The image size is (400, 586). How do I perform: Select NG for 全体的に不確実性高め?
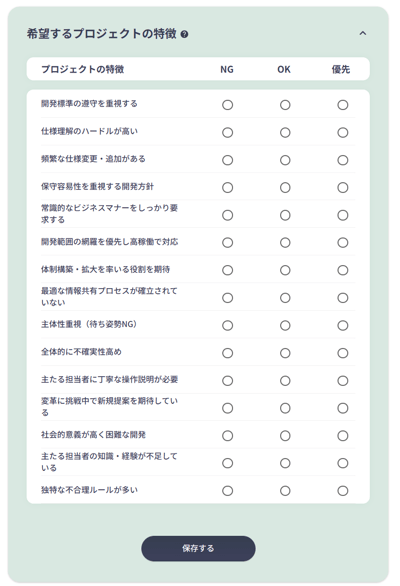(227, 353)
